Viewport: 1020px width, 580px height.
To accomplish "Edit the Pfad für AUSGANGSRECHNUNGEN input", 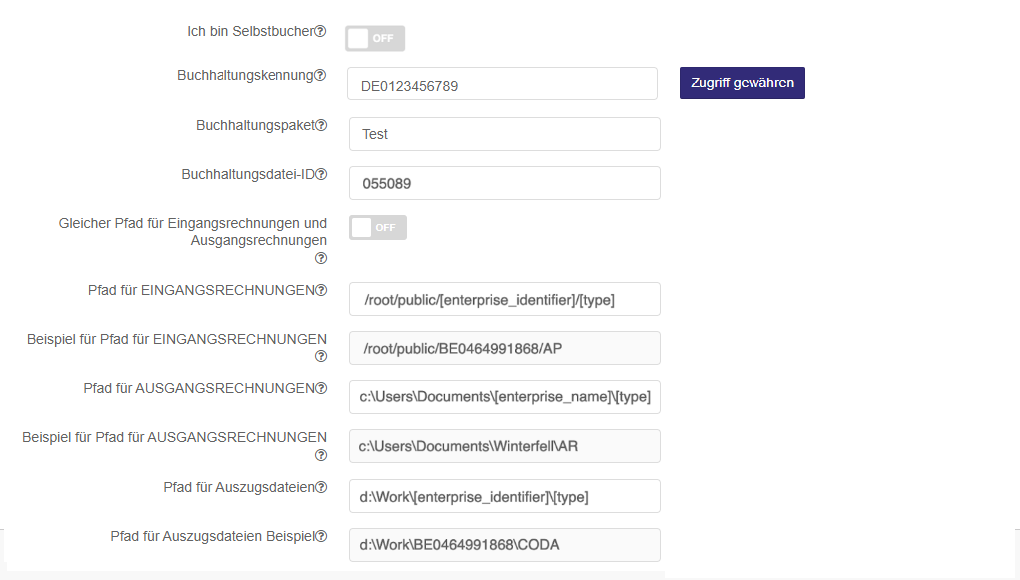I will coord(505,397).
